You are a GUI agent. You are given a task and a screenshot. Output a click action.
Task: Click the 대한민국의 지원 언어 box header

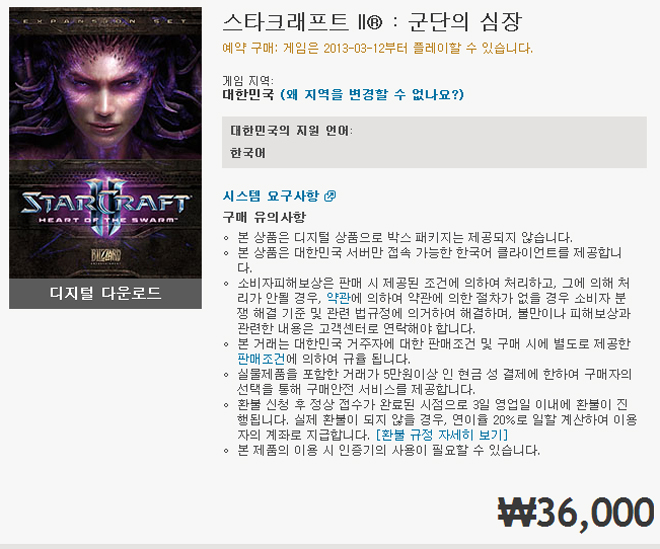pyautogui.click(x=291, y=131)
